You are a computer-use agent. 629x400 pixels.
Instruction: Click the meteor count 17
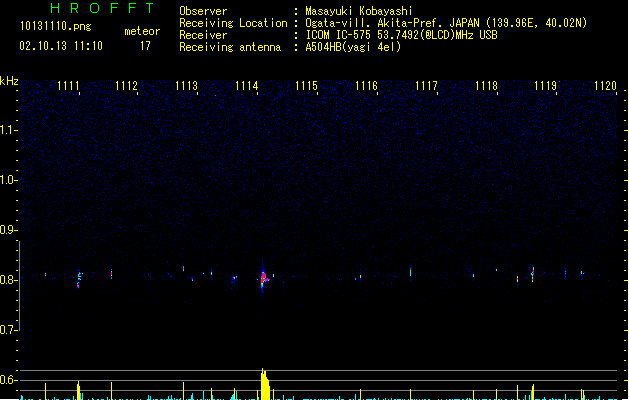pyautogui.click(x=145, y=46)
